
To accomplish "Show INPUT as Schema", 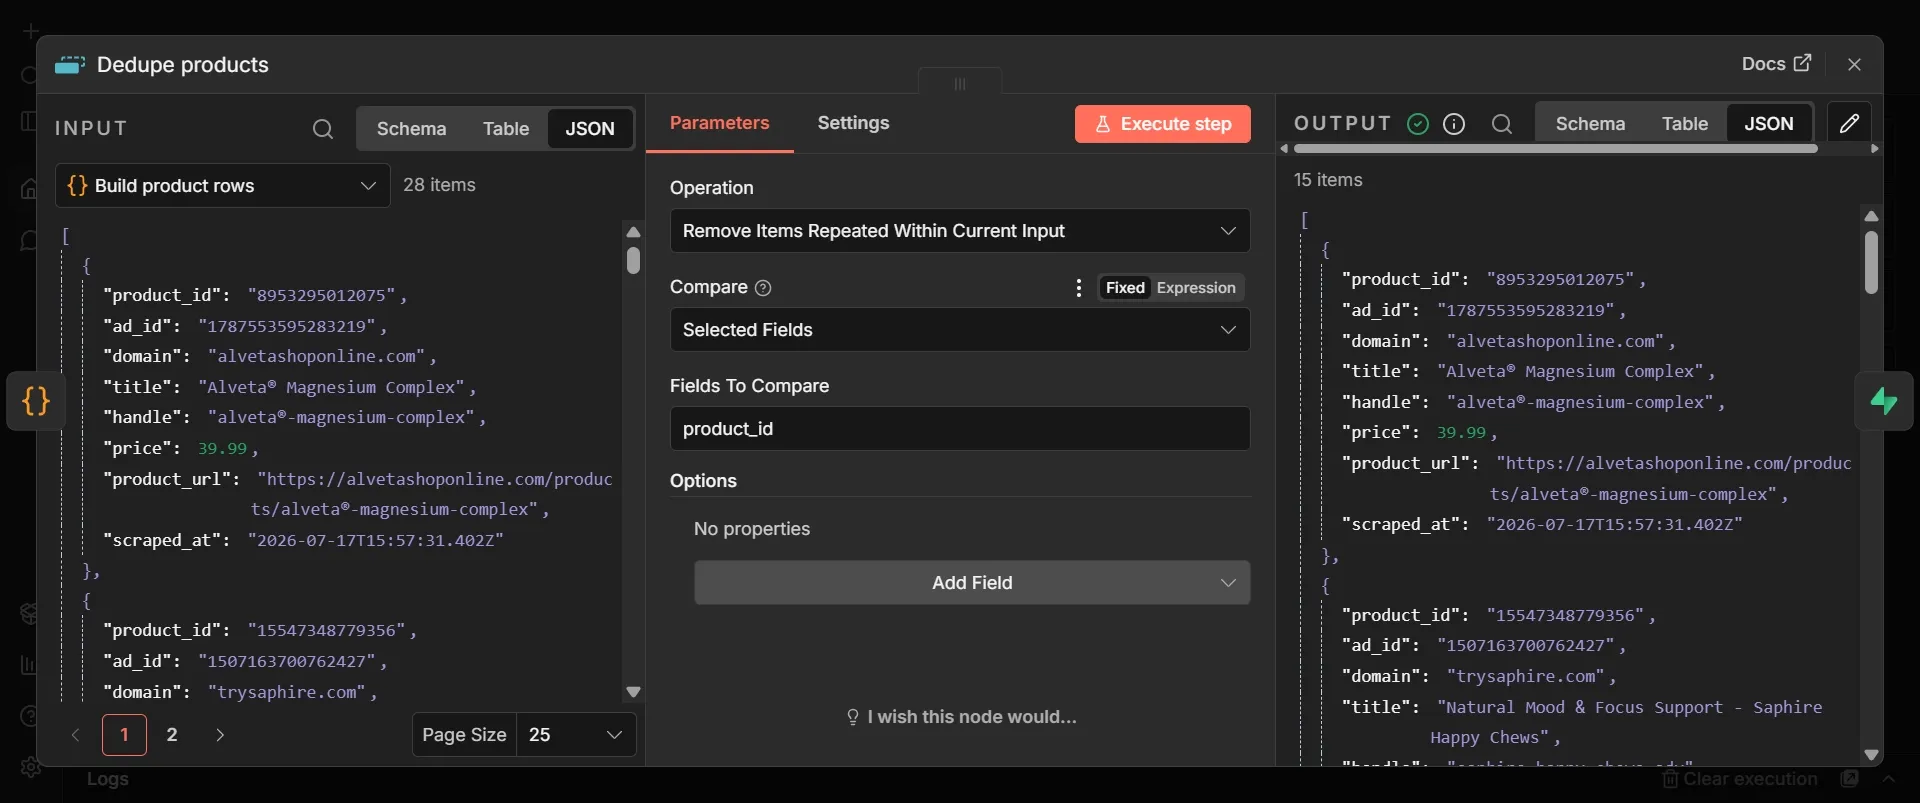I will [411, 129].
